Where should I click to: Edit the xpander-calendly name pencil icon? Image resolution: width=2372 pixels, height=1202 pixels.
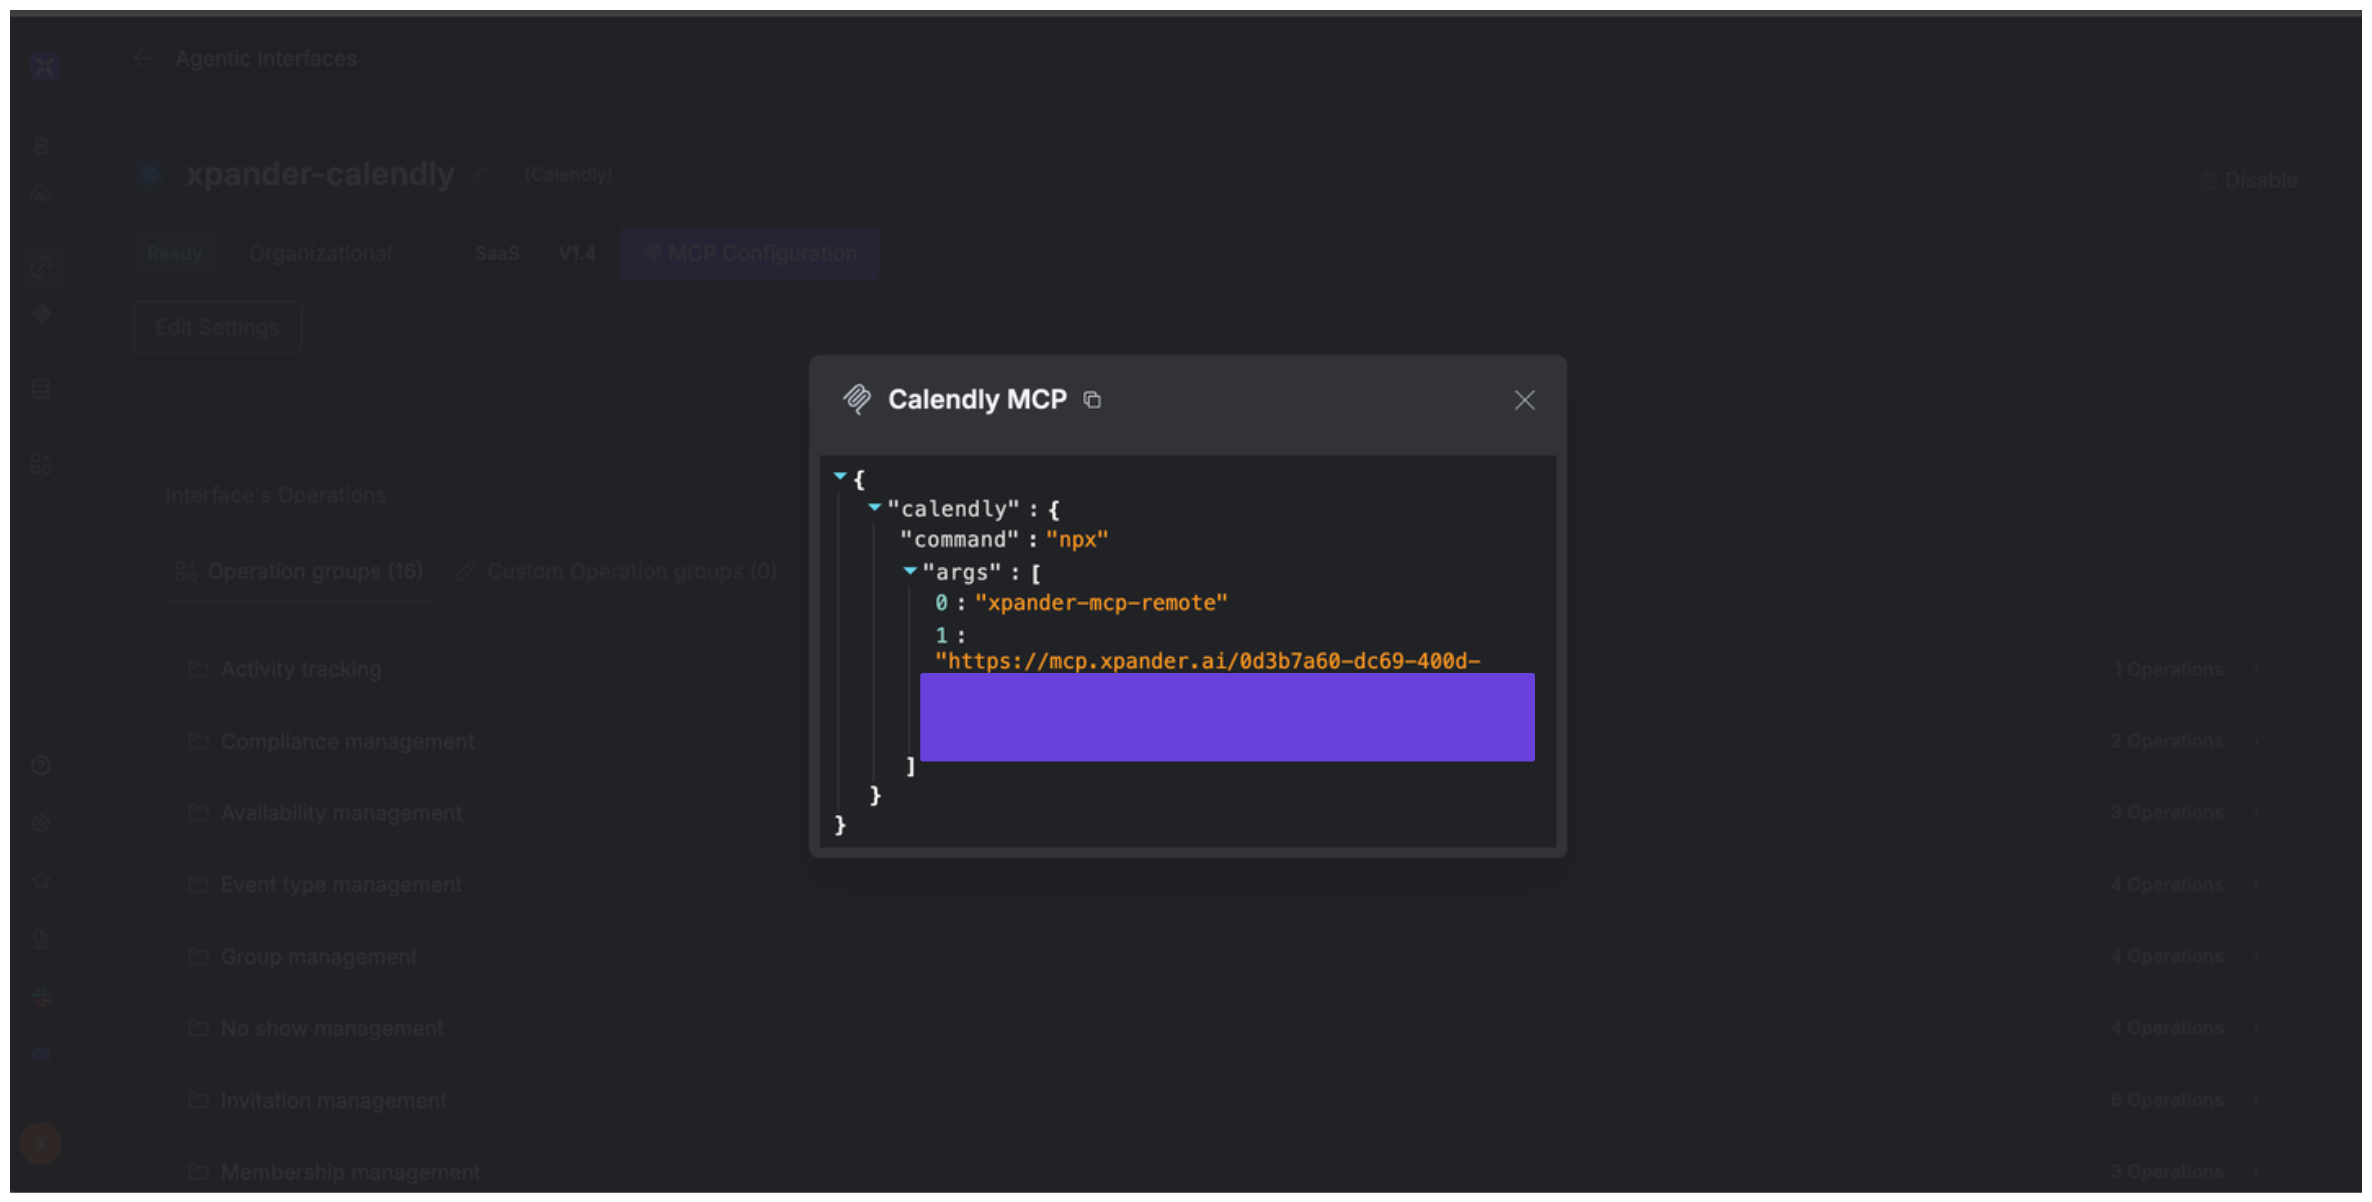[482, 175]
